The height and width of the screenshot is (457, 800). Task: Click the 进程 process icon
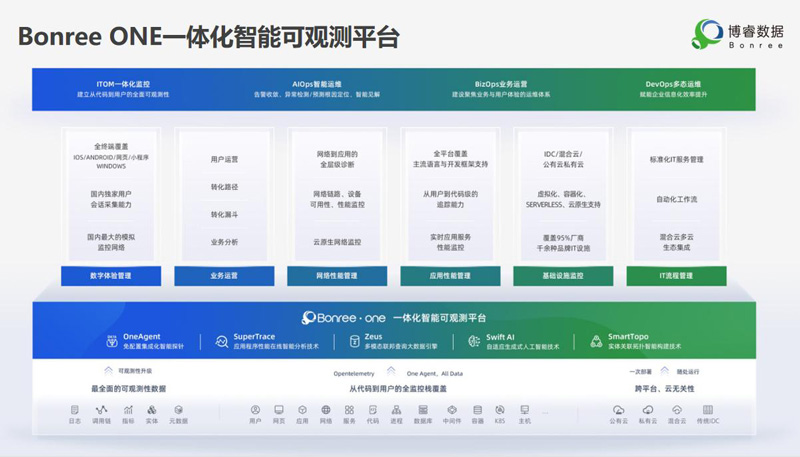[x=396, y=410]
